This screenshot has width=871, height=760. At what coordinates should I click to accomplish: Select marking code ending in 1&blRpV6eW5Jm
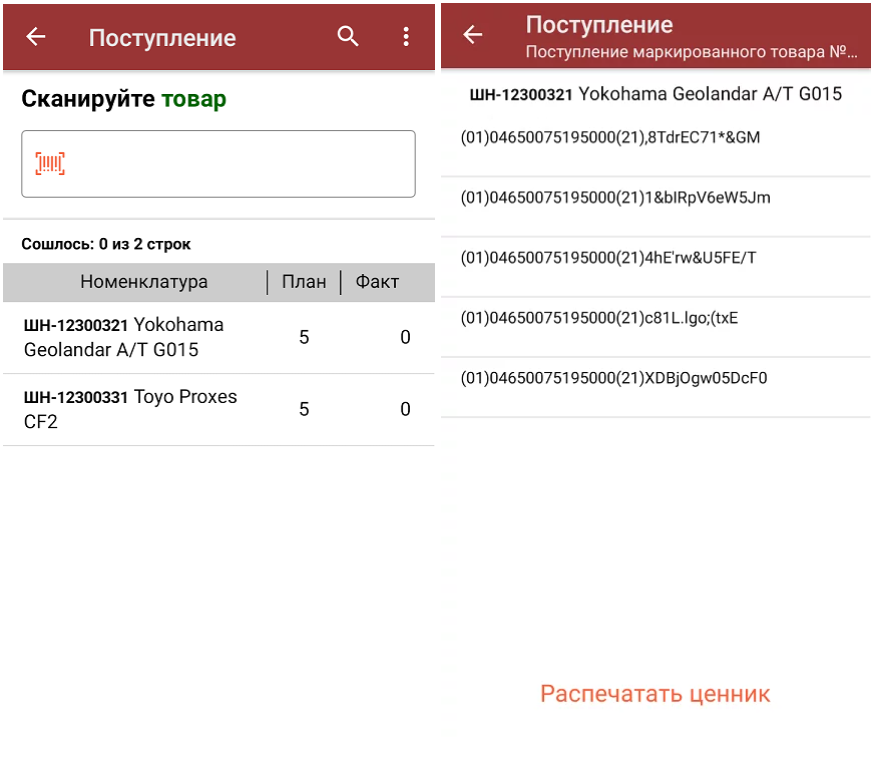point(615,198)
